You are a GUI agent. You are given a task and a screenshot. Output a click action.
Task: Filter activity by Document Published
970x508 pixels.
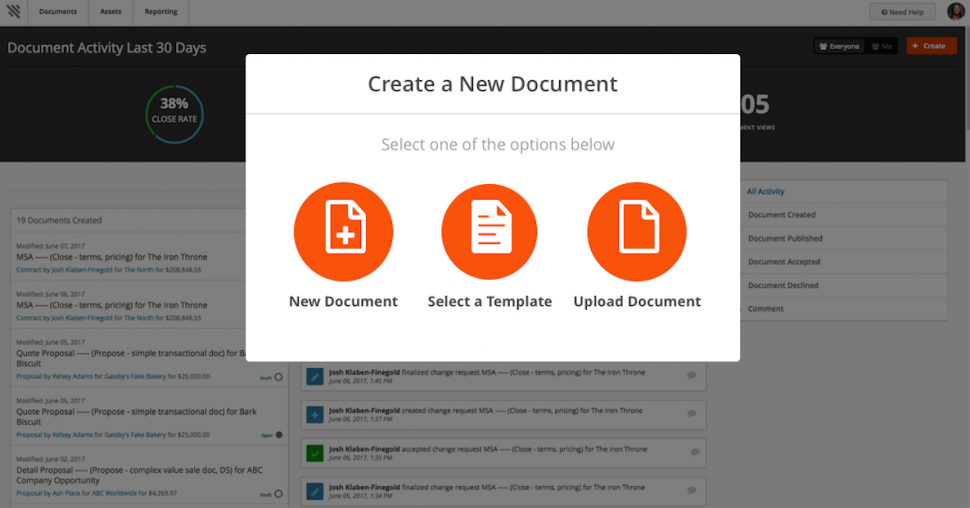(x=785, y=238)
